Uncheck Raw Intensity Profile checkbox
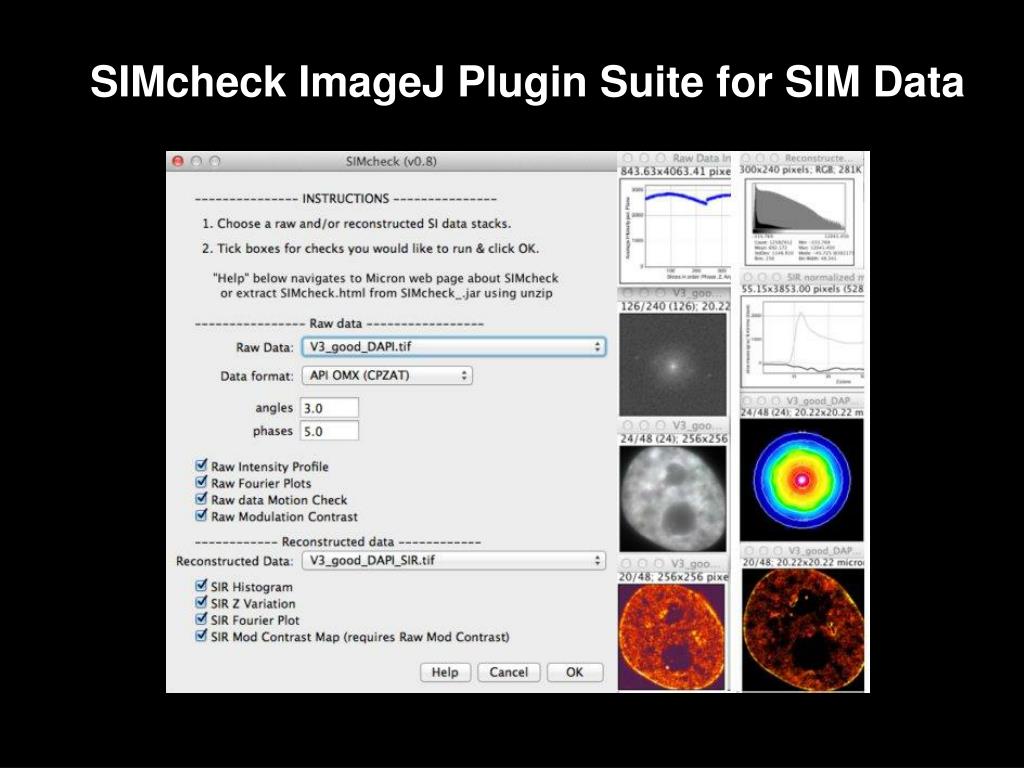Image resolution: width=1024 pixels, height=768 pixels. coord(201,466)
